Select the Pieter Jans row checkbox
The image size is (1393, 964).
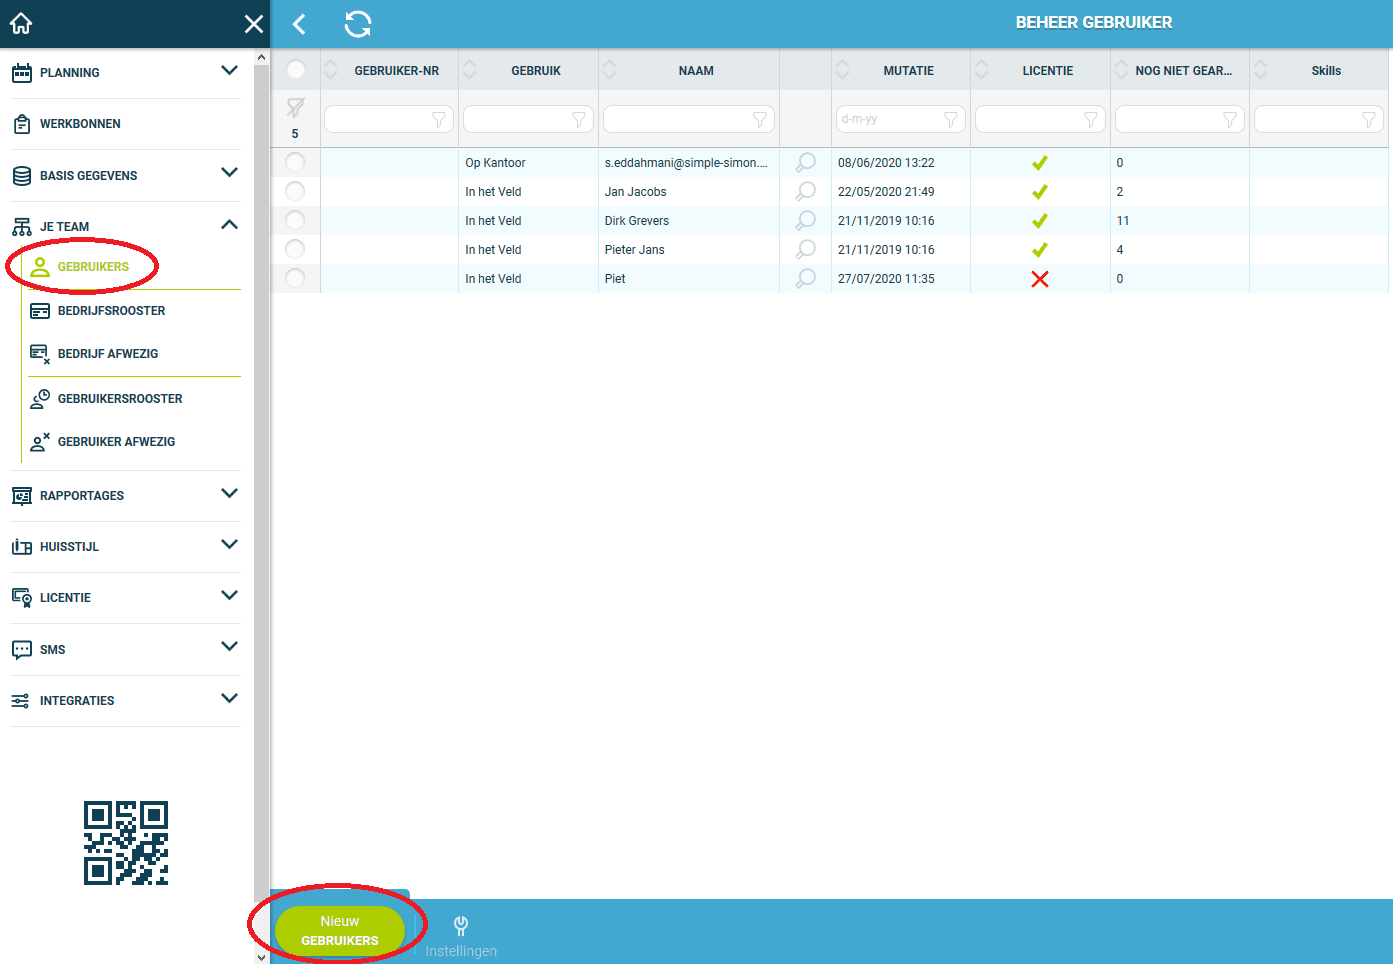tap(295, 249)
